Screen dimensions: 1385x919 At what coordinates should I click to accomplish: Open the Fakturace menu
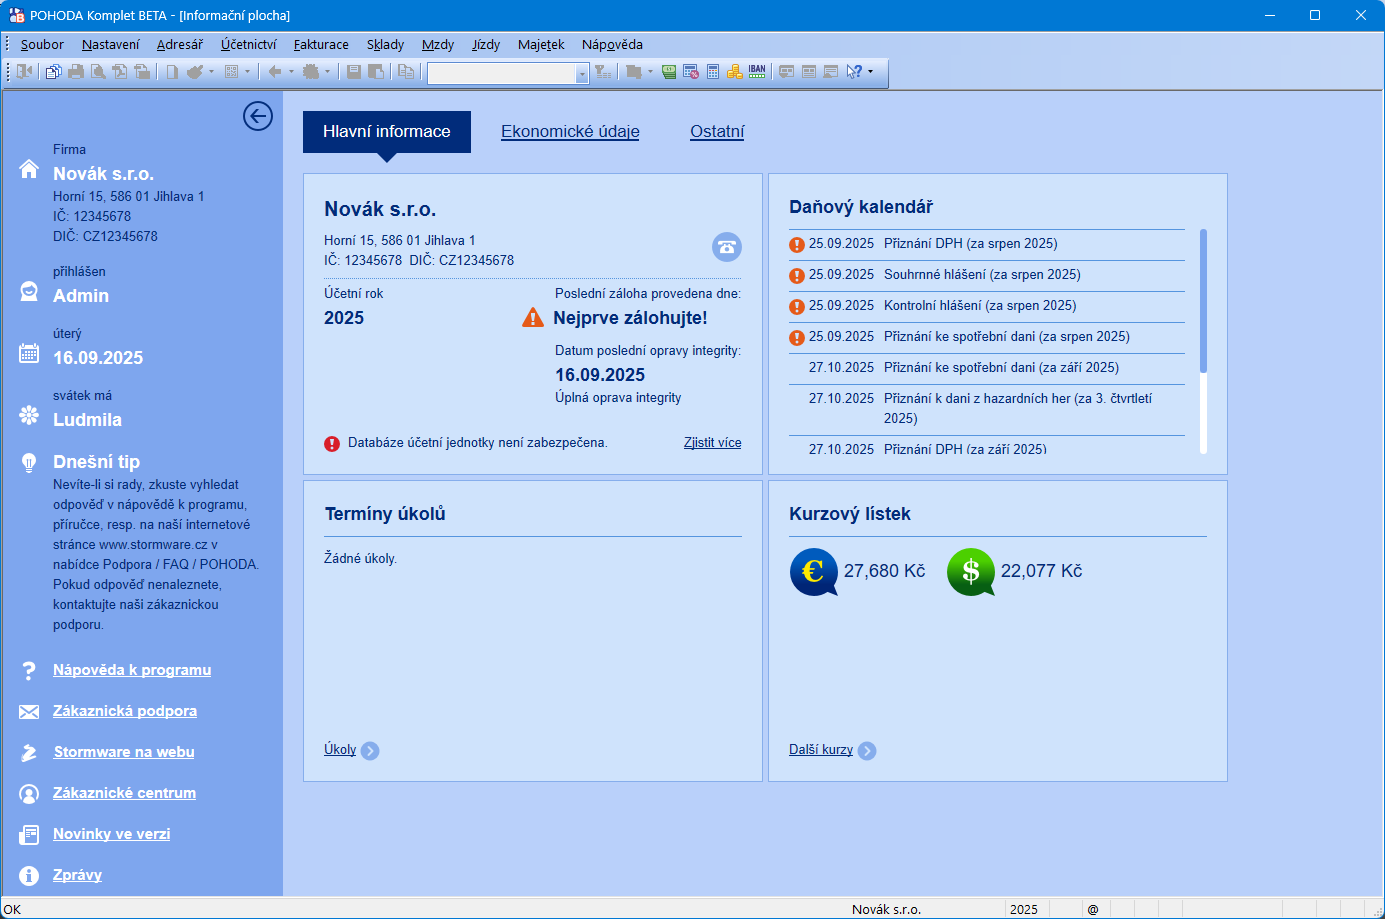pyautogui.click(x=321, y=44)
